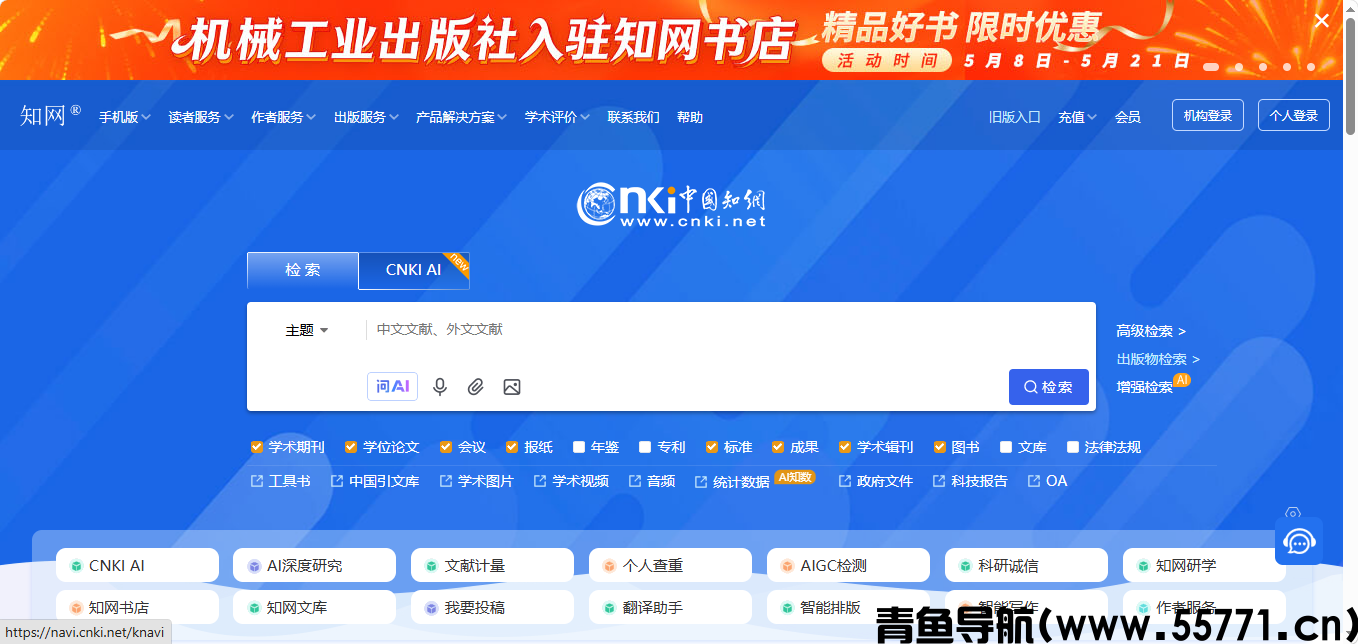Check the 文库 checkbox
This screenshot has width=1358, height=644.
pyautogui.click(x=1006, y=447)
